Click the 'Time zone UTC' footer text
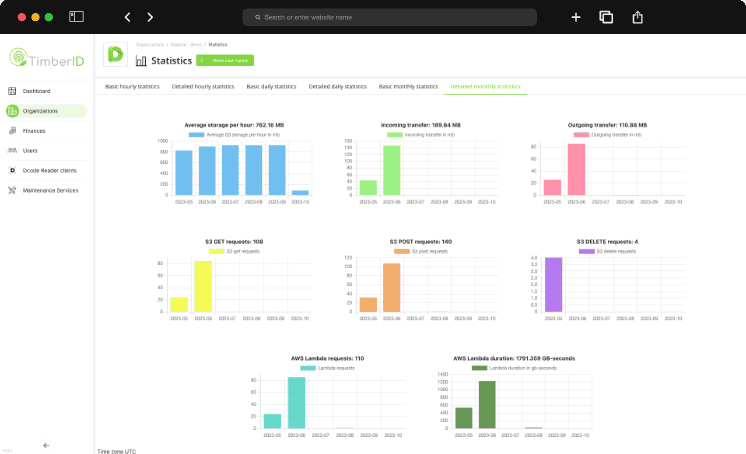The width and height of the screenshot is (746, 454). pos(117,451)
